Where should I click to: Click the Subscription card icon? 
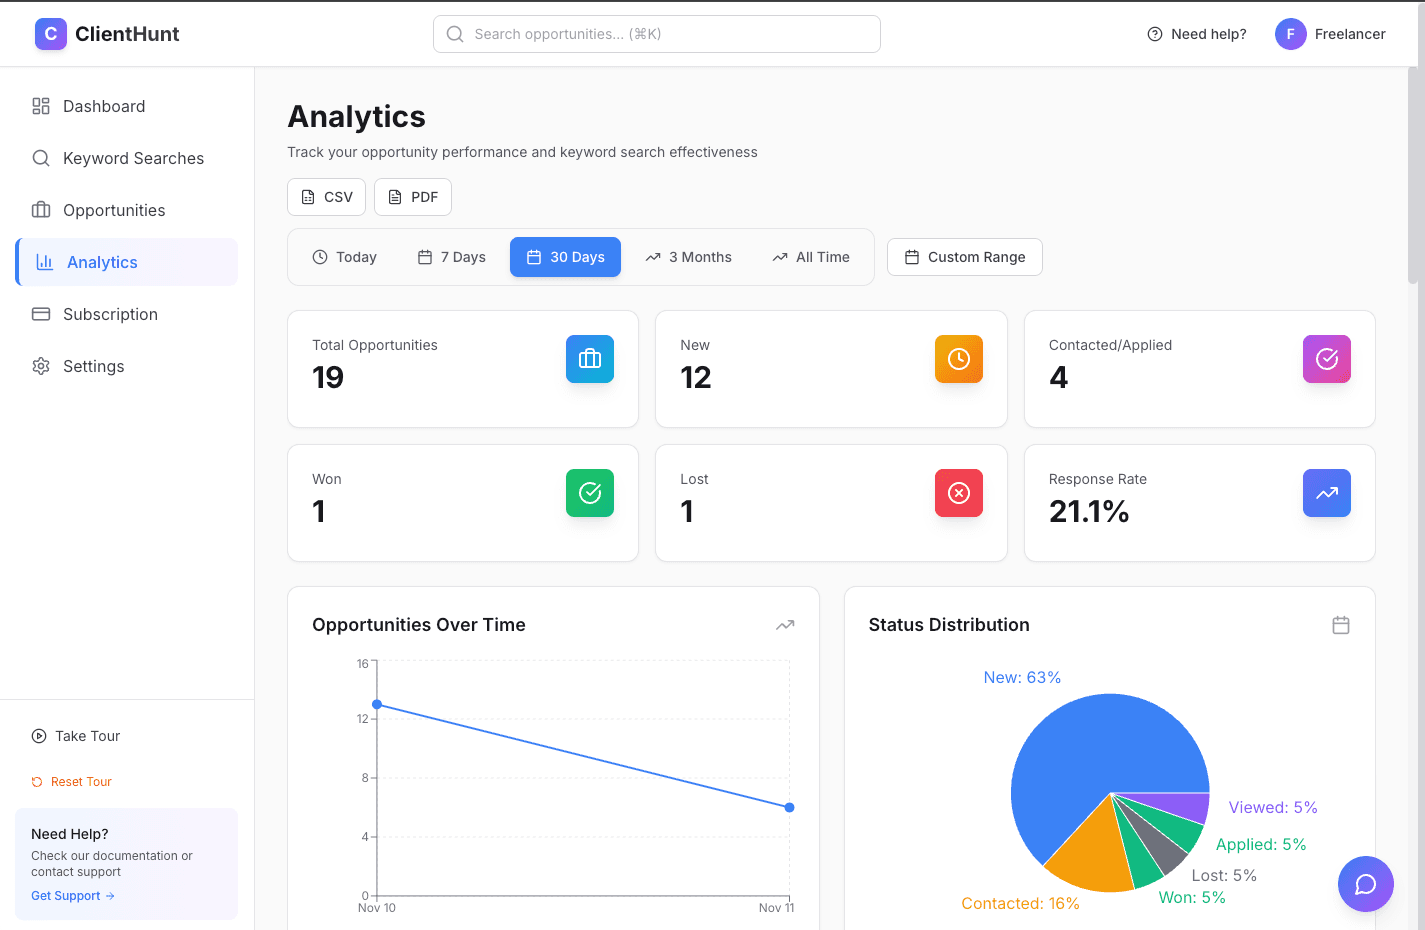pos(40,314)
